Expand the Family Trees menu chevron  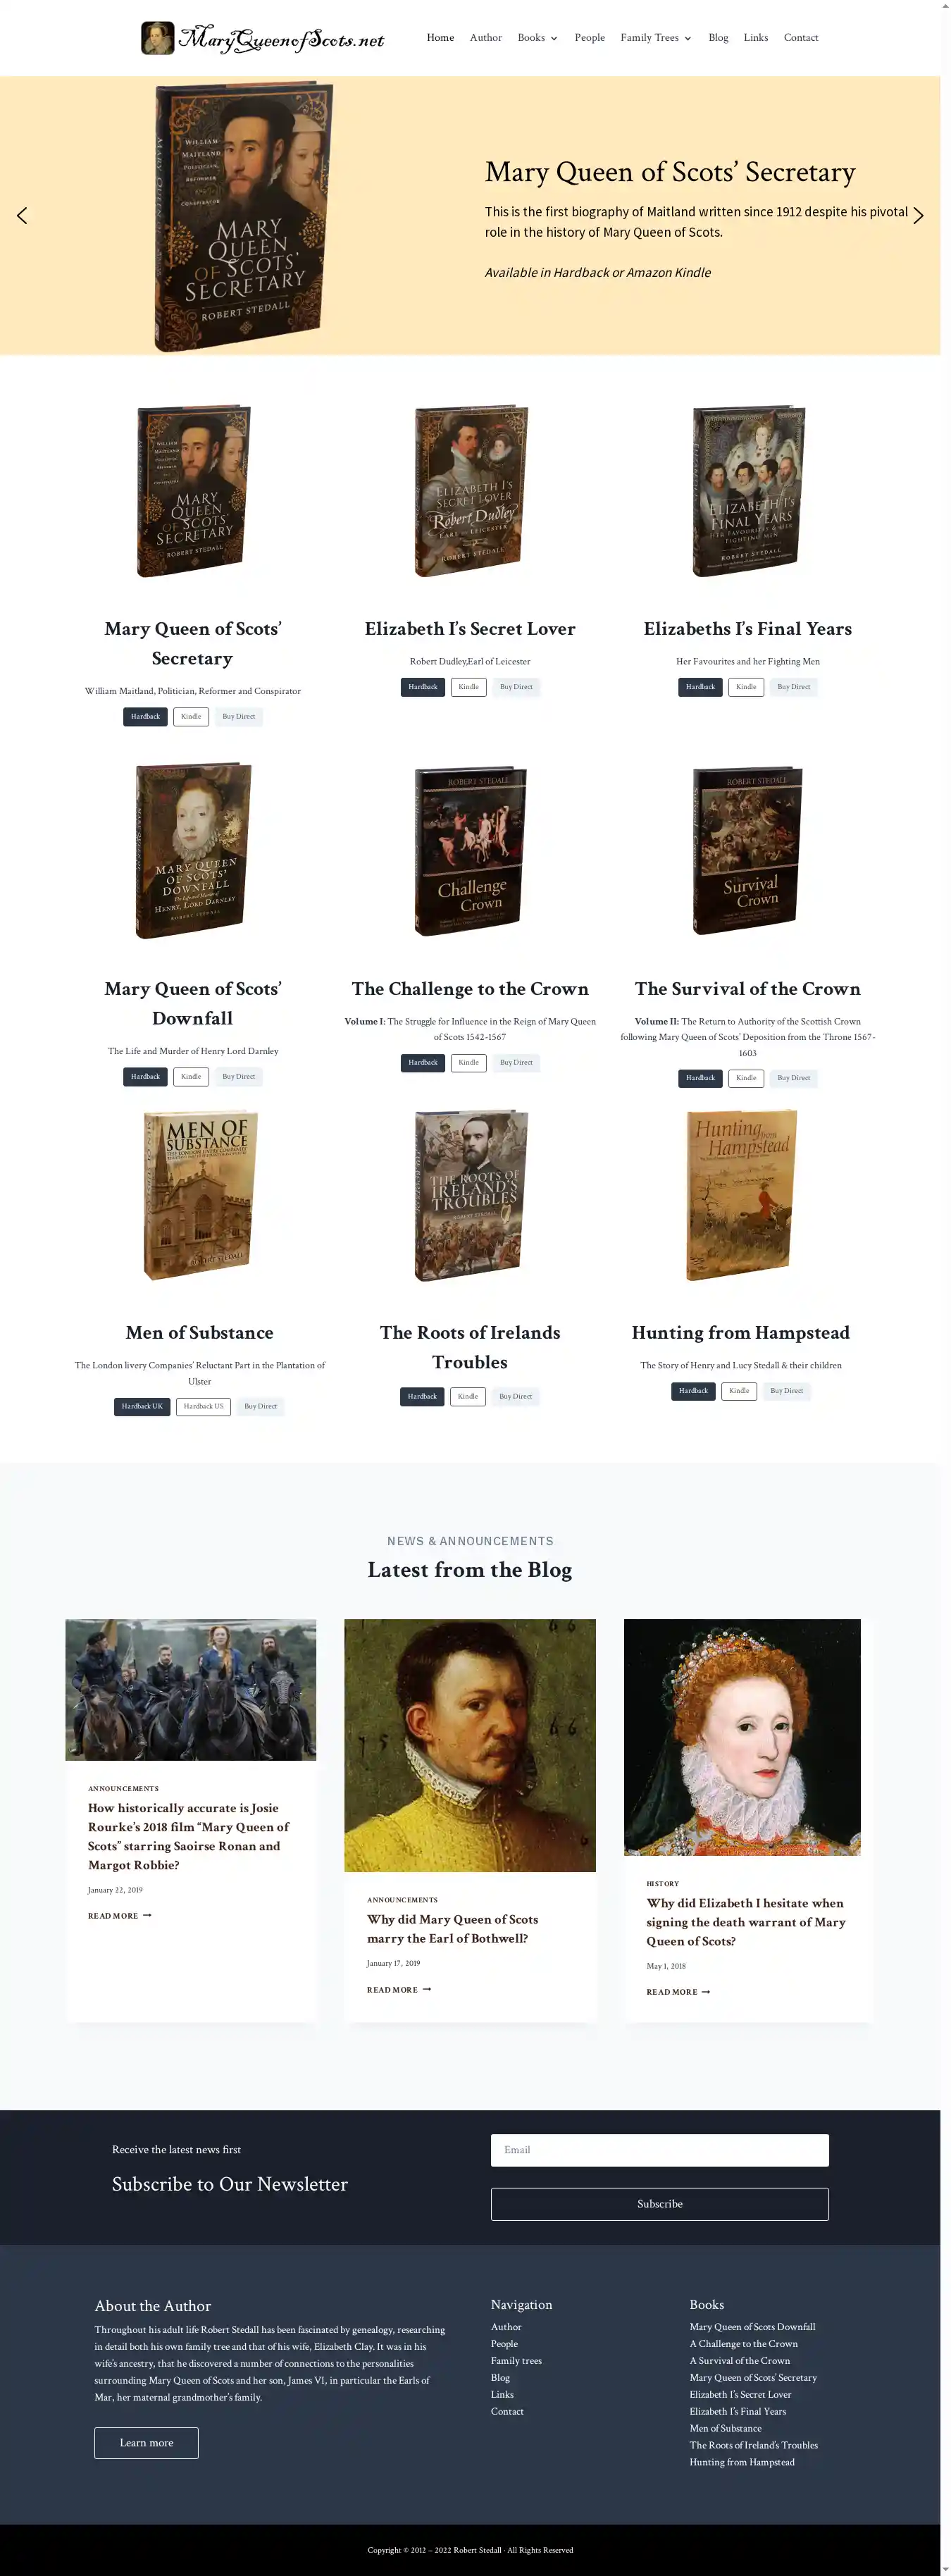coord(687,39)
